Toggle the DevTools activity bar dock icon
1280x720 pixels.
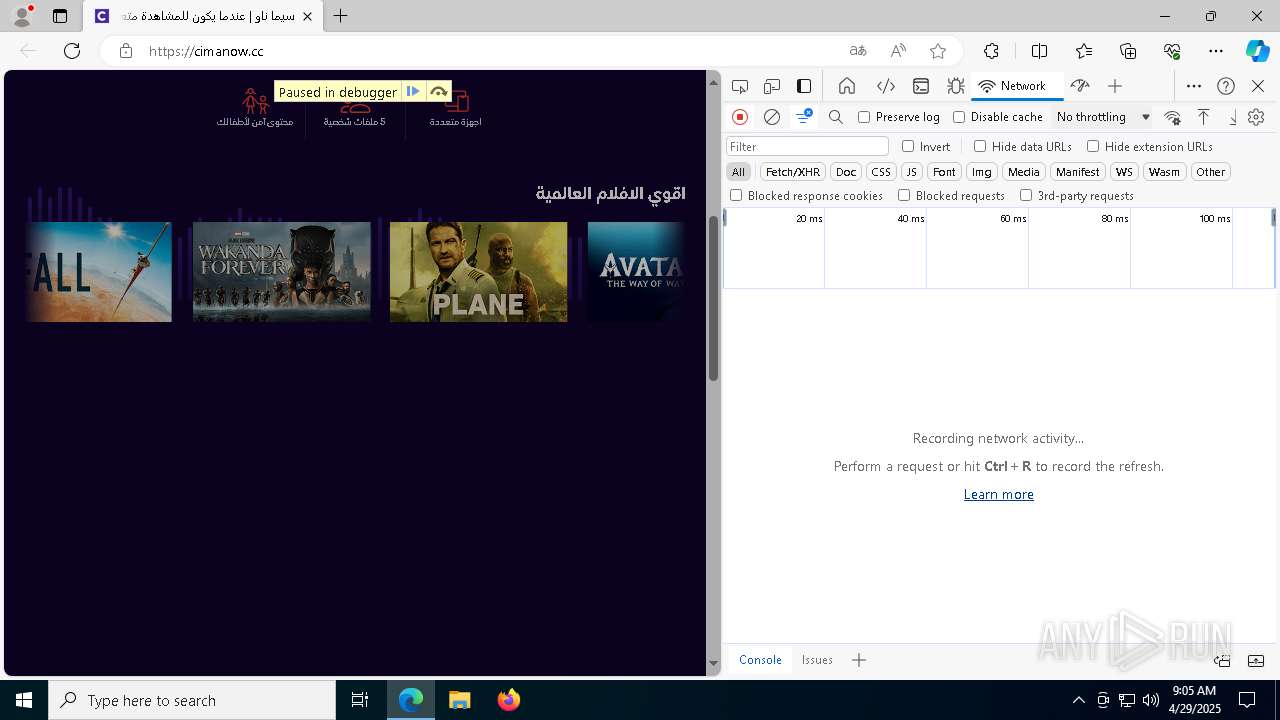[x=804, y=86]
